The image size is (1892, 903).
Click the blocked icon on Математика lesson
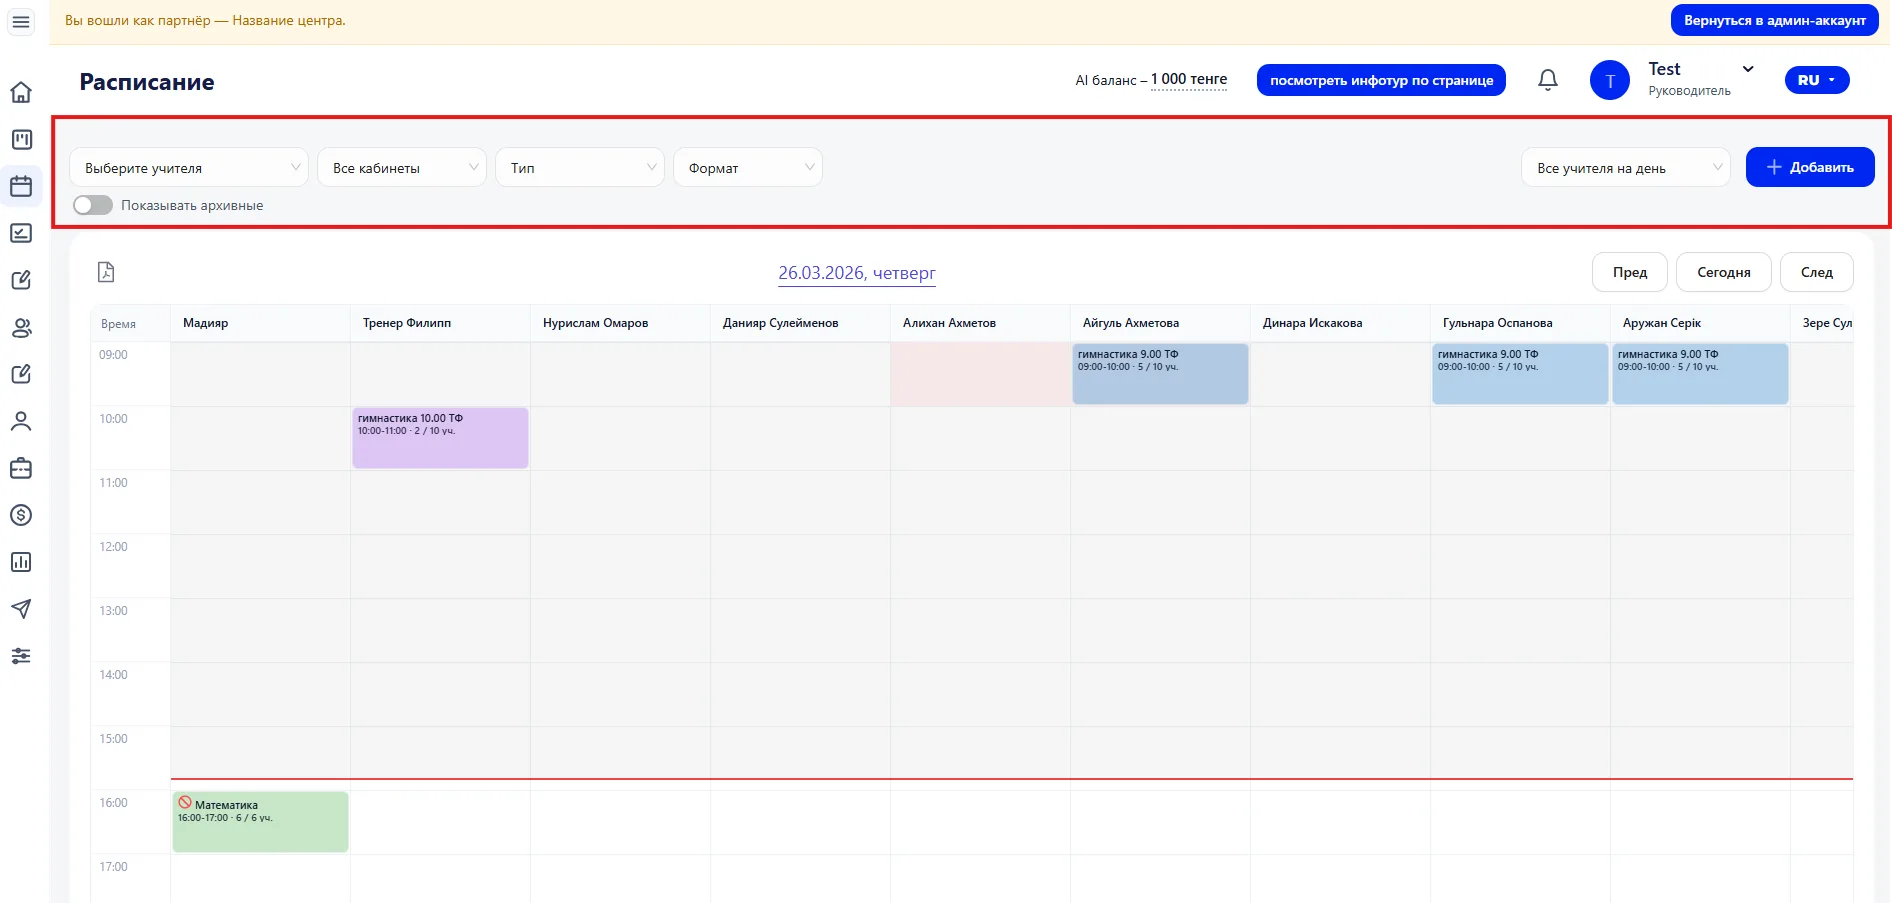click(185, 802)
